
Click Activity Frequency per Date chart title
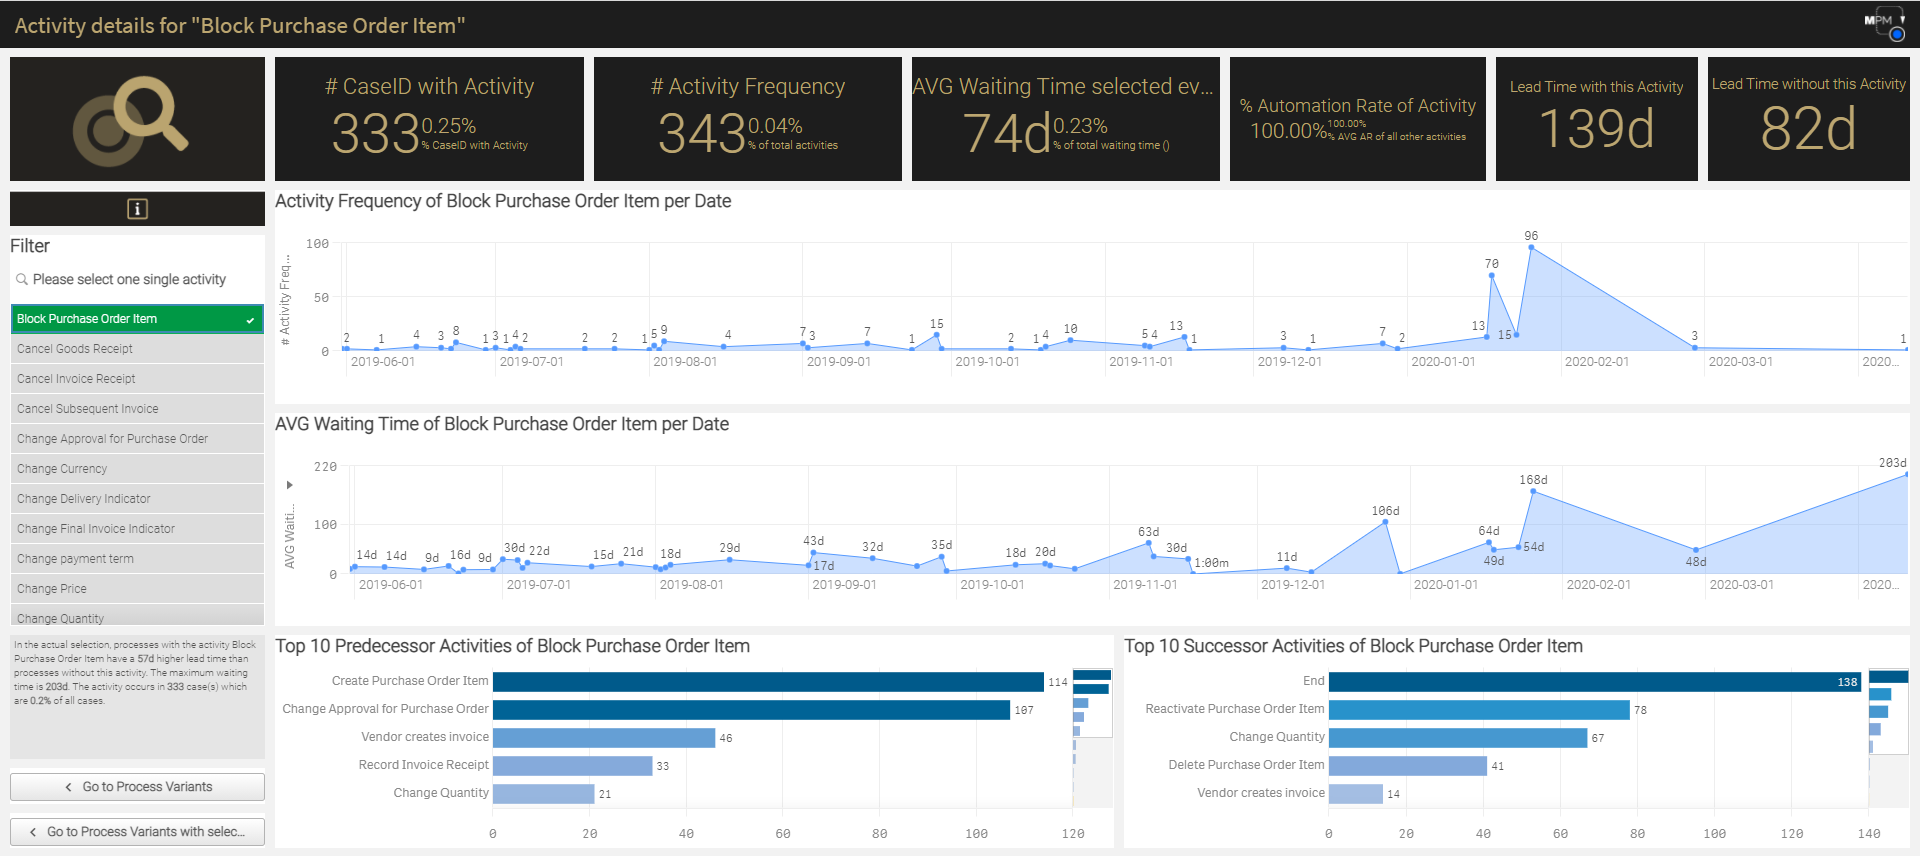tap(503, 201)
